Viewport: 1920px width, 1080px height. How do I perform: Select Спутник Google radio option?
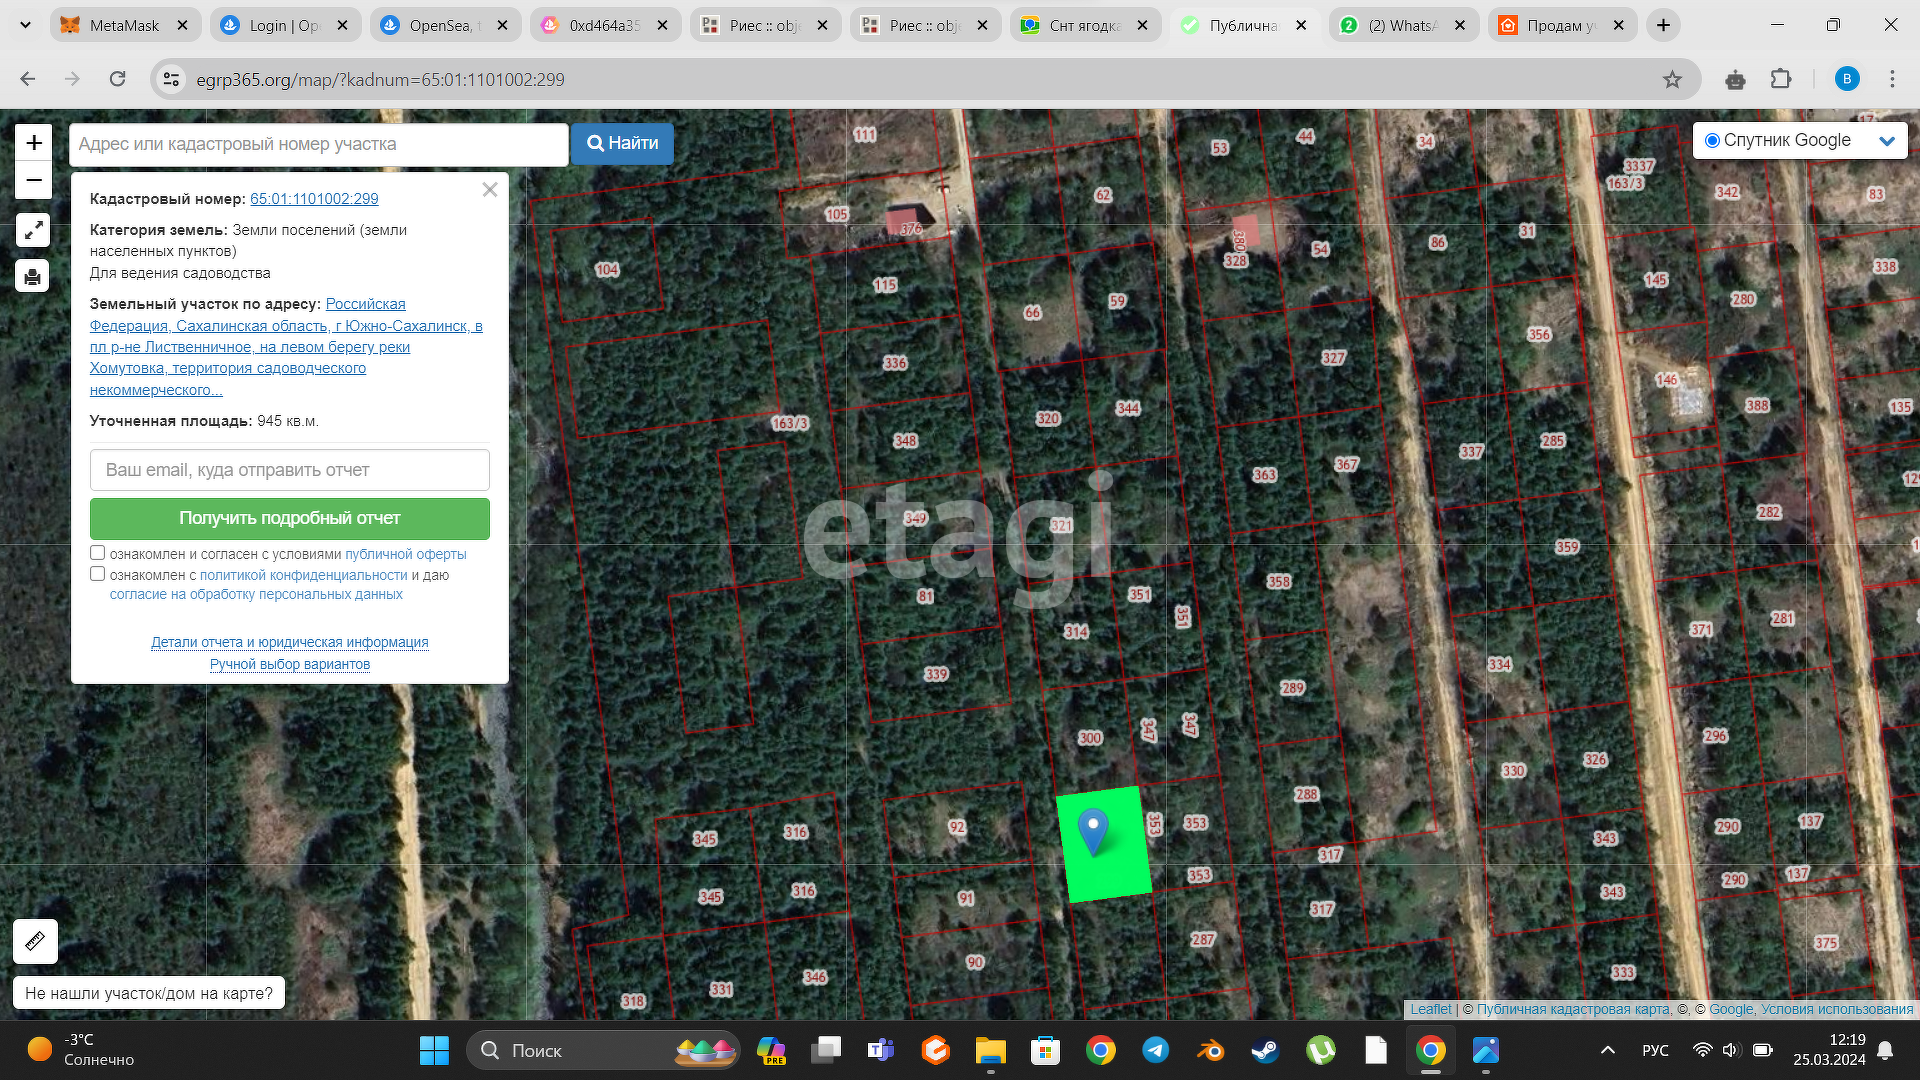click(1712, 141)
